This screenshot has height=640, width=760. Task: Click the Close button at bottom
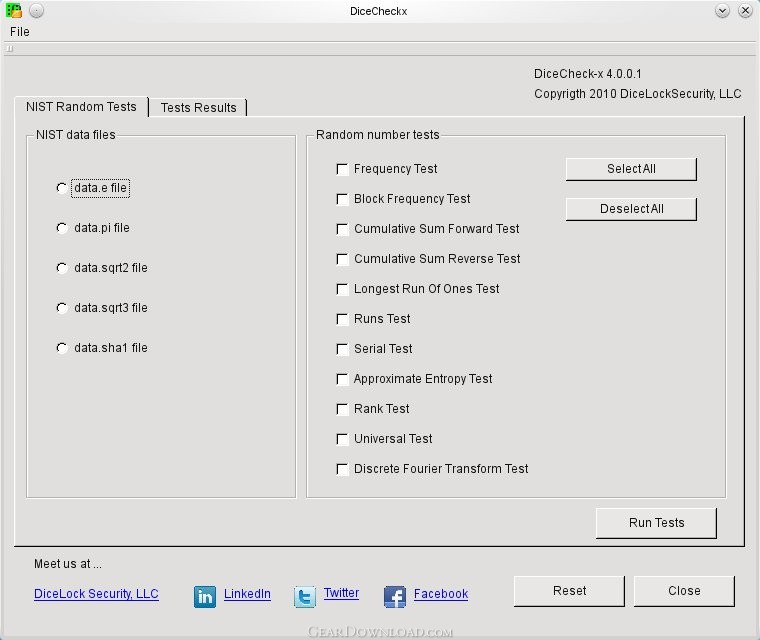[x=684, y=591]
